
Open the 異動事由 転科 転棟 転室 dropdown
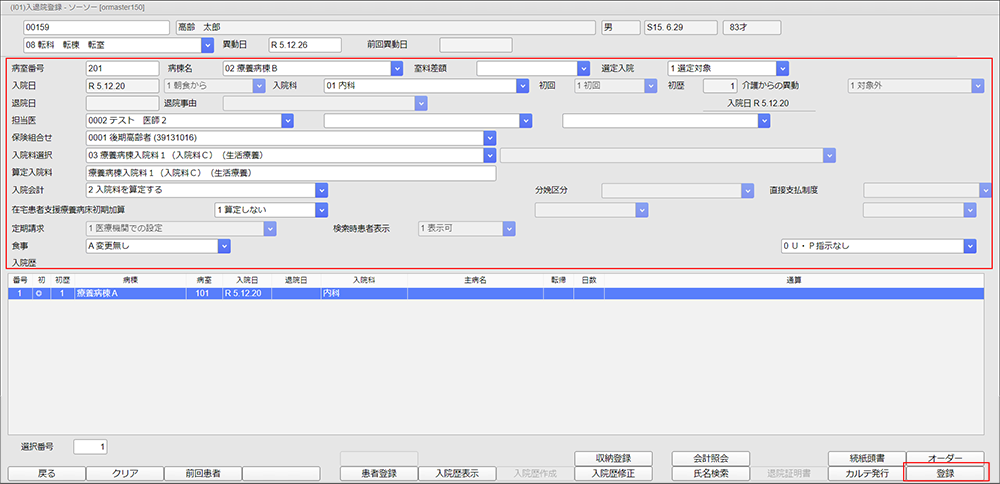[x=207, y=45]
